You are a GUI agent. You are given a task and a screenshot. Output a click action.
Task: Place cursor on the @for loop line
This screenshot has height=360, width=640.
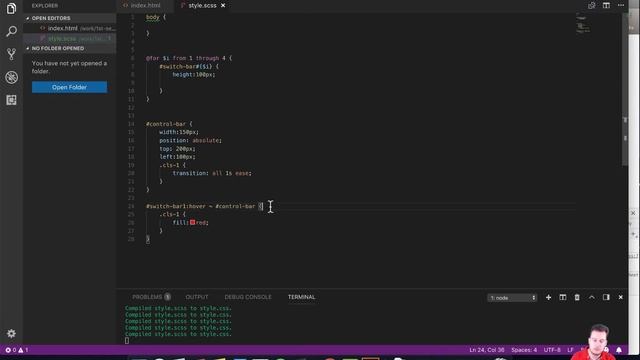(x=189, y=58)
